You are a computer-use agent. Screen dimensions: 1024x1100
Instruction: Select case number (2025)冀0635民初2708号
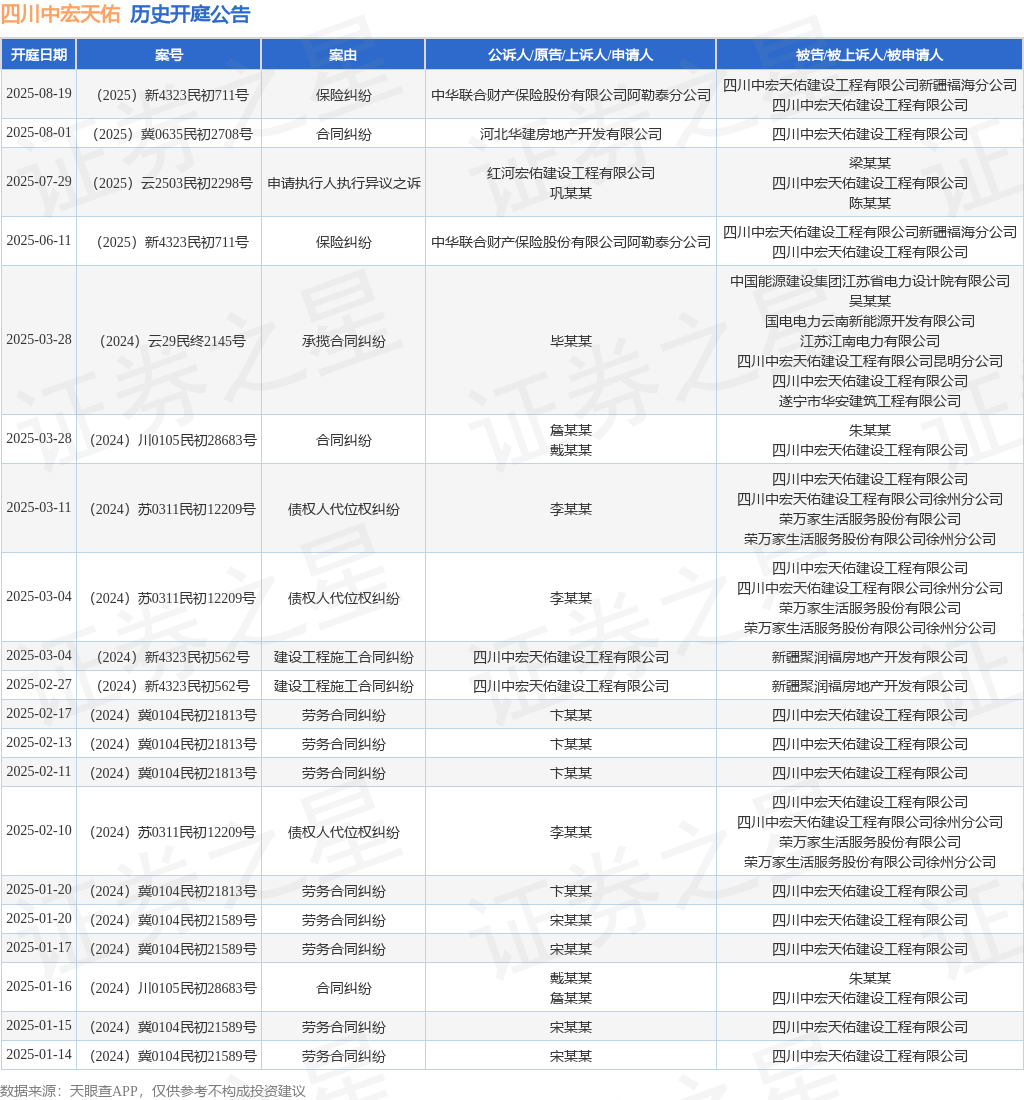[171, 134]
